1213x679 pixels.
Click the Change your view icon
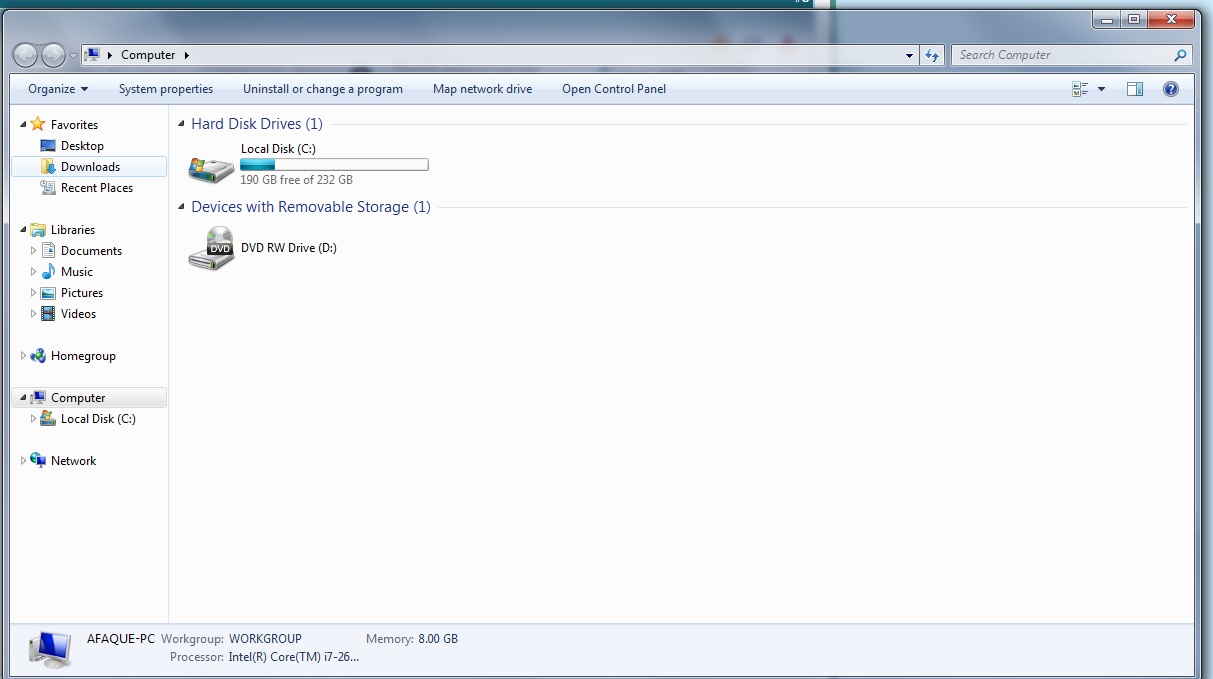coord(1080,89)
